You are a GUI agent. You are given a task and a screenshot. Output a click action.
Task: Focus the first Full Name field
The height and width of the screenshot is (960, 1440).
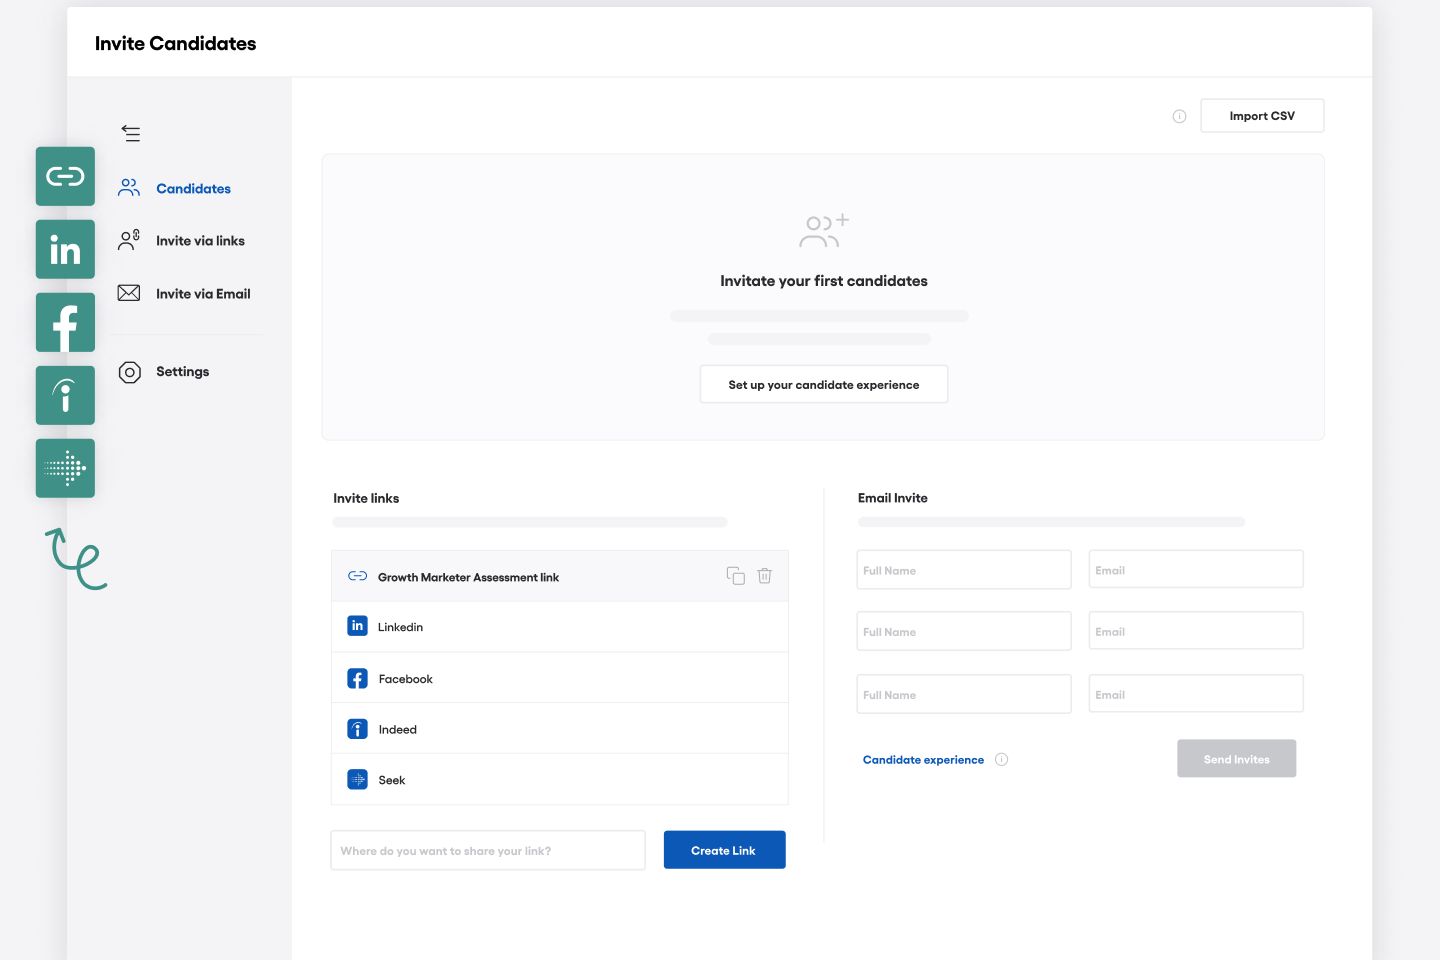(x=963, y=570)
